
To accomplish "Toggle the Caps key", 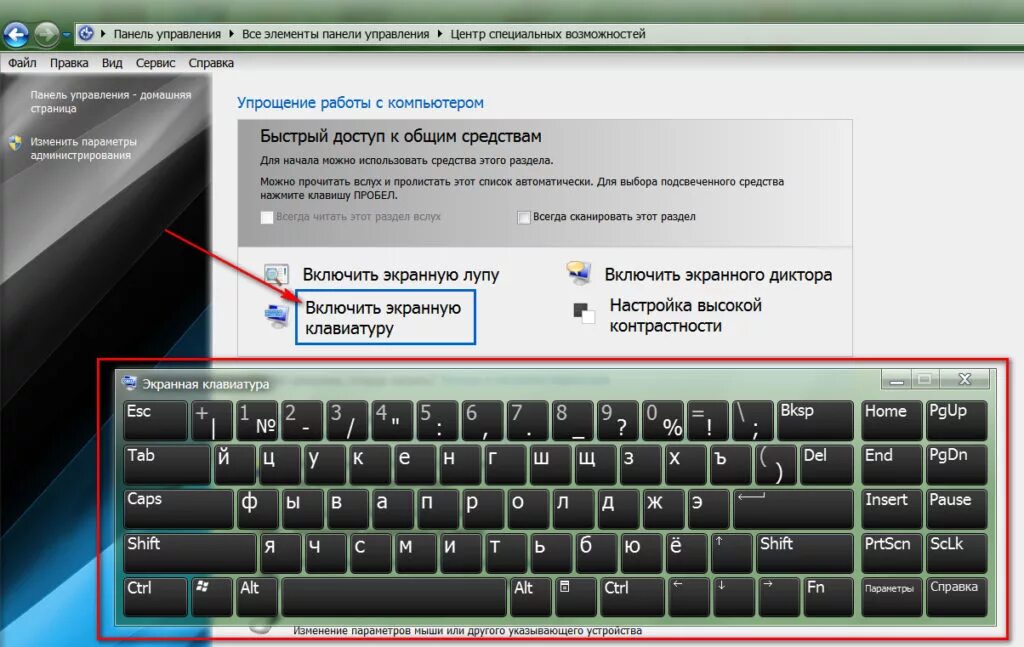I will (178, 508).
